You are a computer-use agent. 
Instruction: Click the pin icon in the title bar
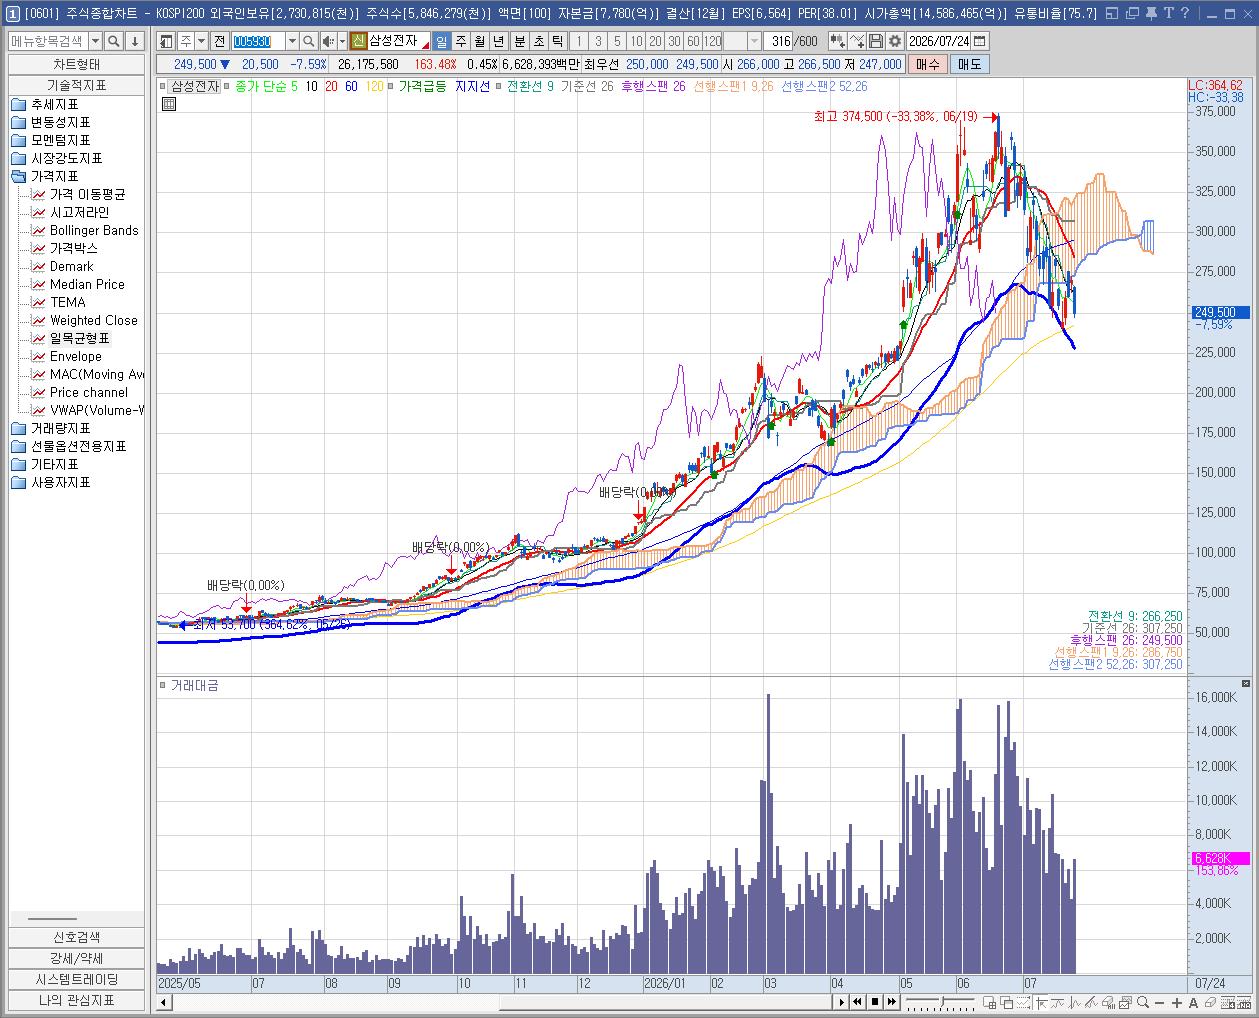pos(1151,13)
